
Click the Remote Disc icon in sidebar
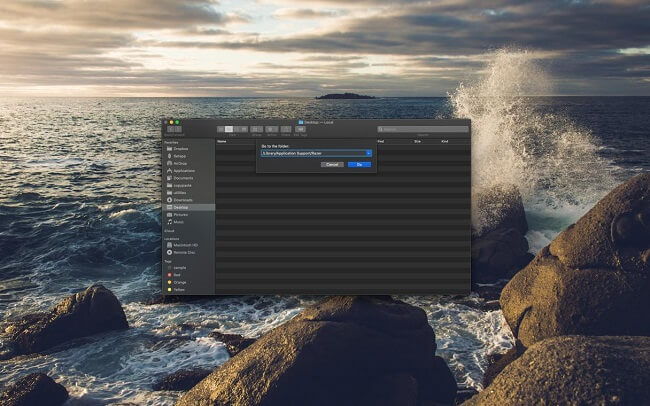click(170, 253)
